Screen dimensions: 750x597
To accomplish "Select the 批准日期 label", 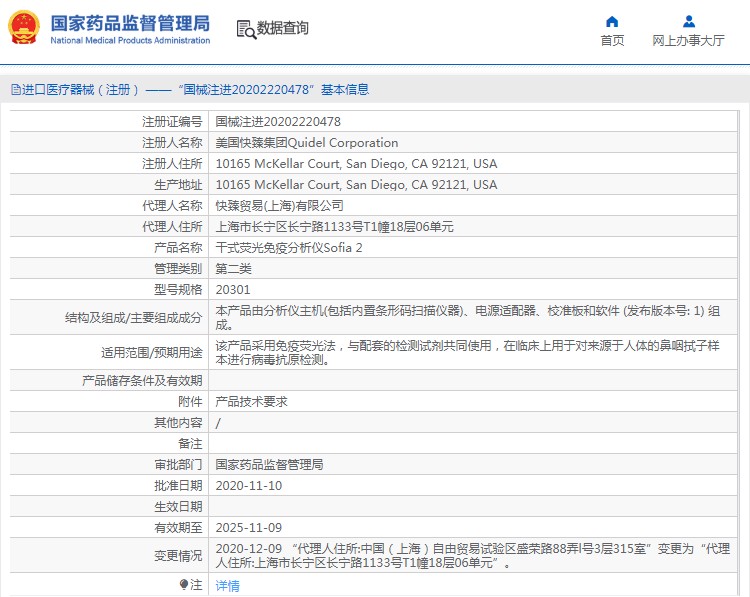I will click(x=178, y=486).
